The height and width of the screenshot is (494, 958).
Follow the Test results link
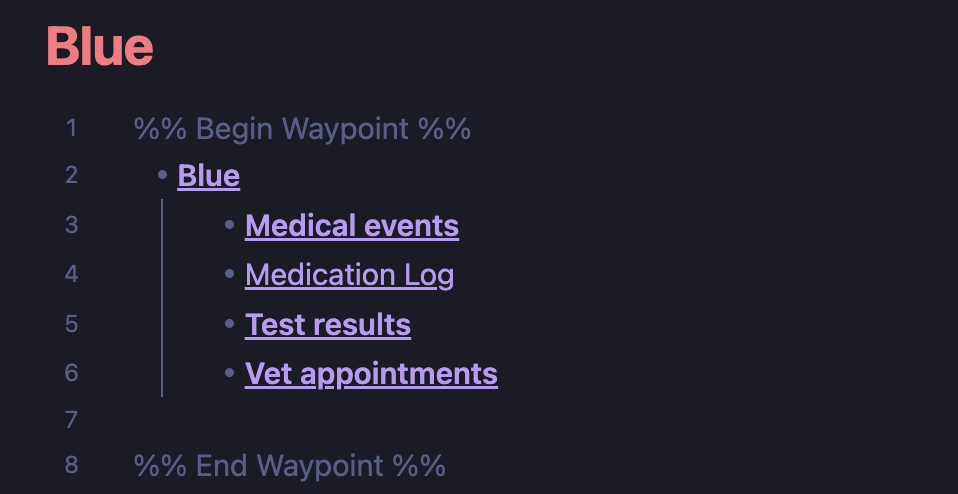(327, 325)
